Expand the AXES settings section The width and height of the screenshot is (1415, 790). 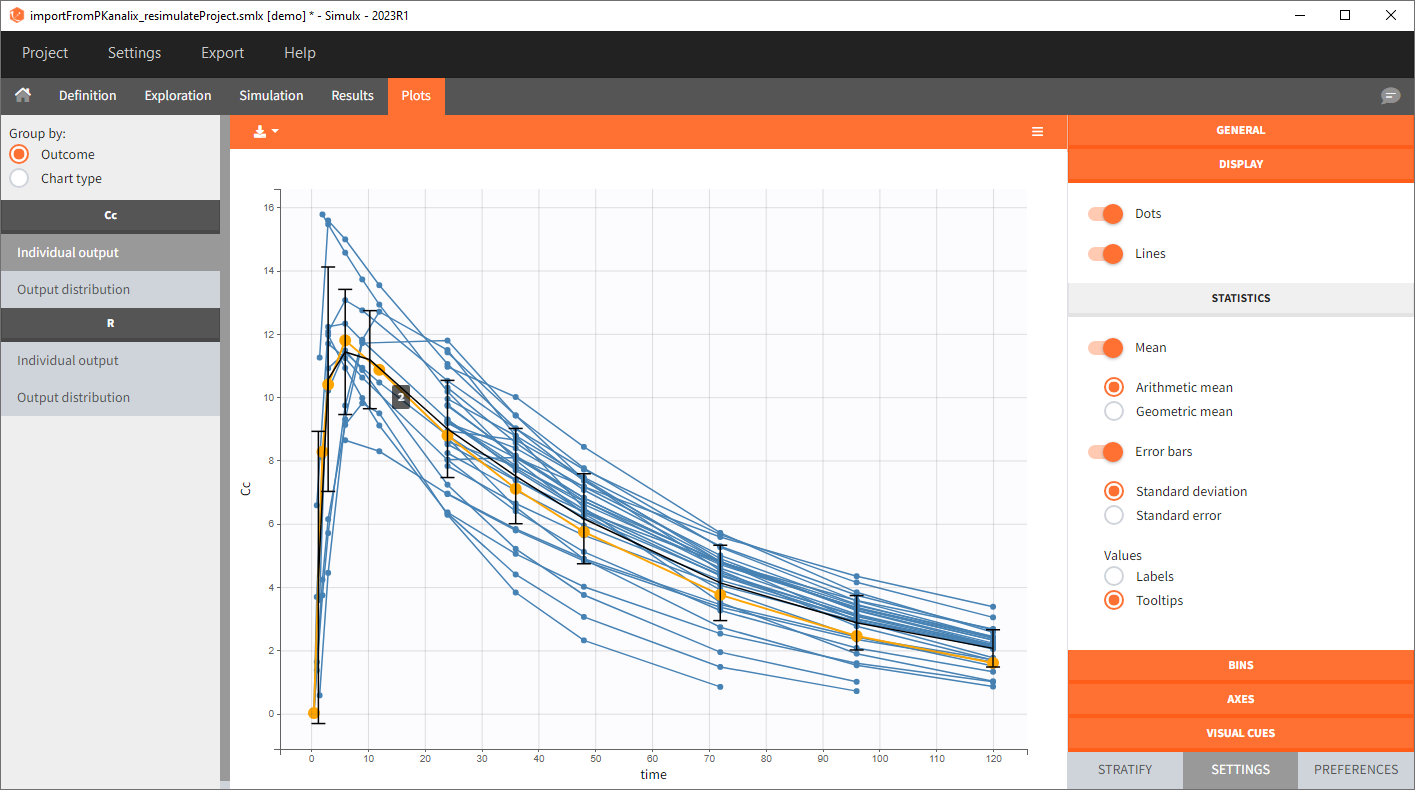[x=1240, y=699]
